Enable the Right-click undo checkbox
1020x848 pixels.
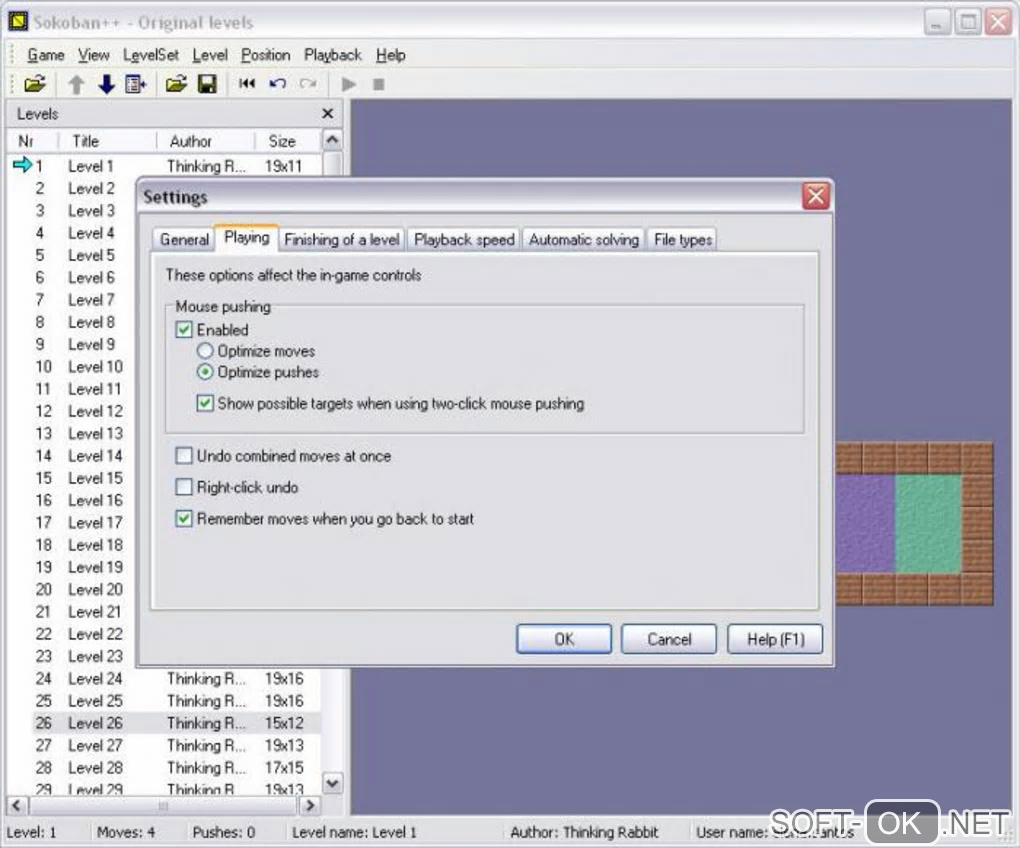[x=184, y=486]
